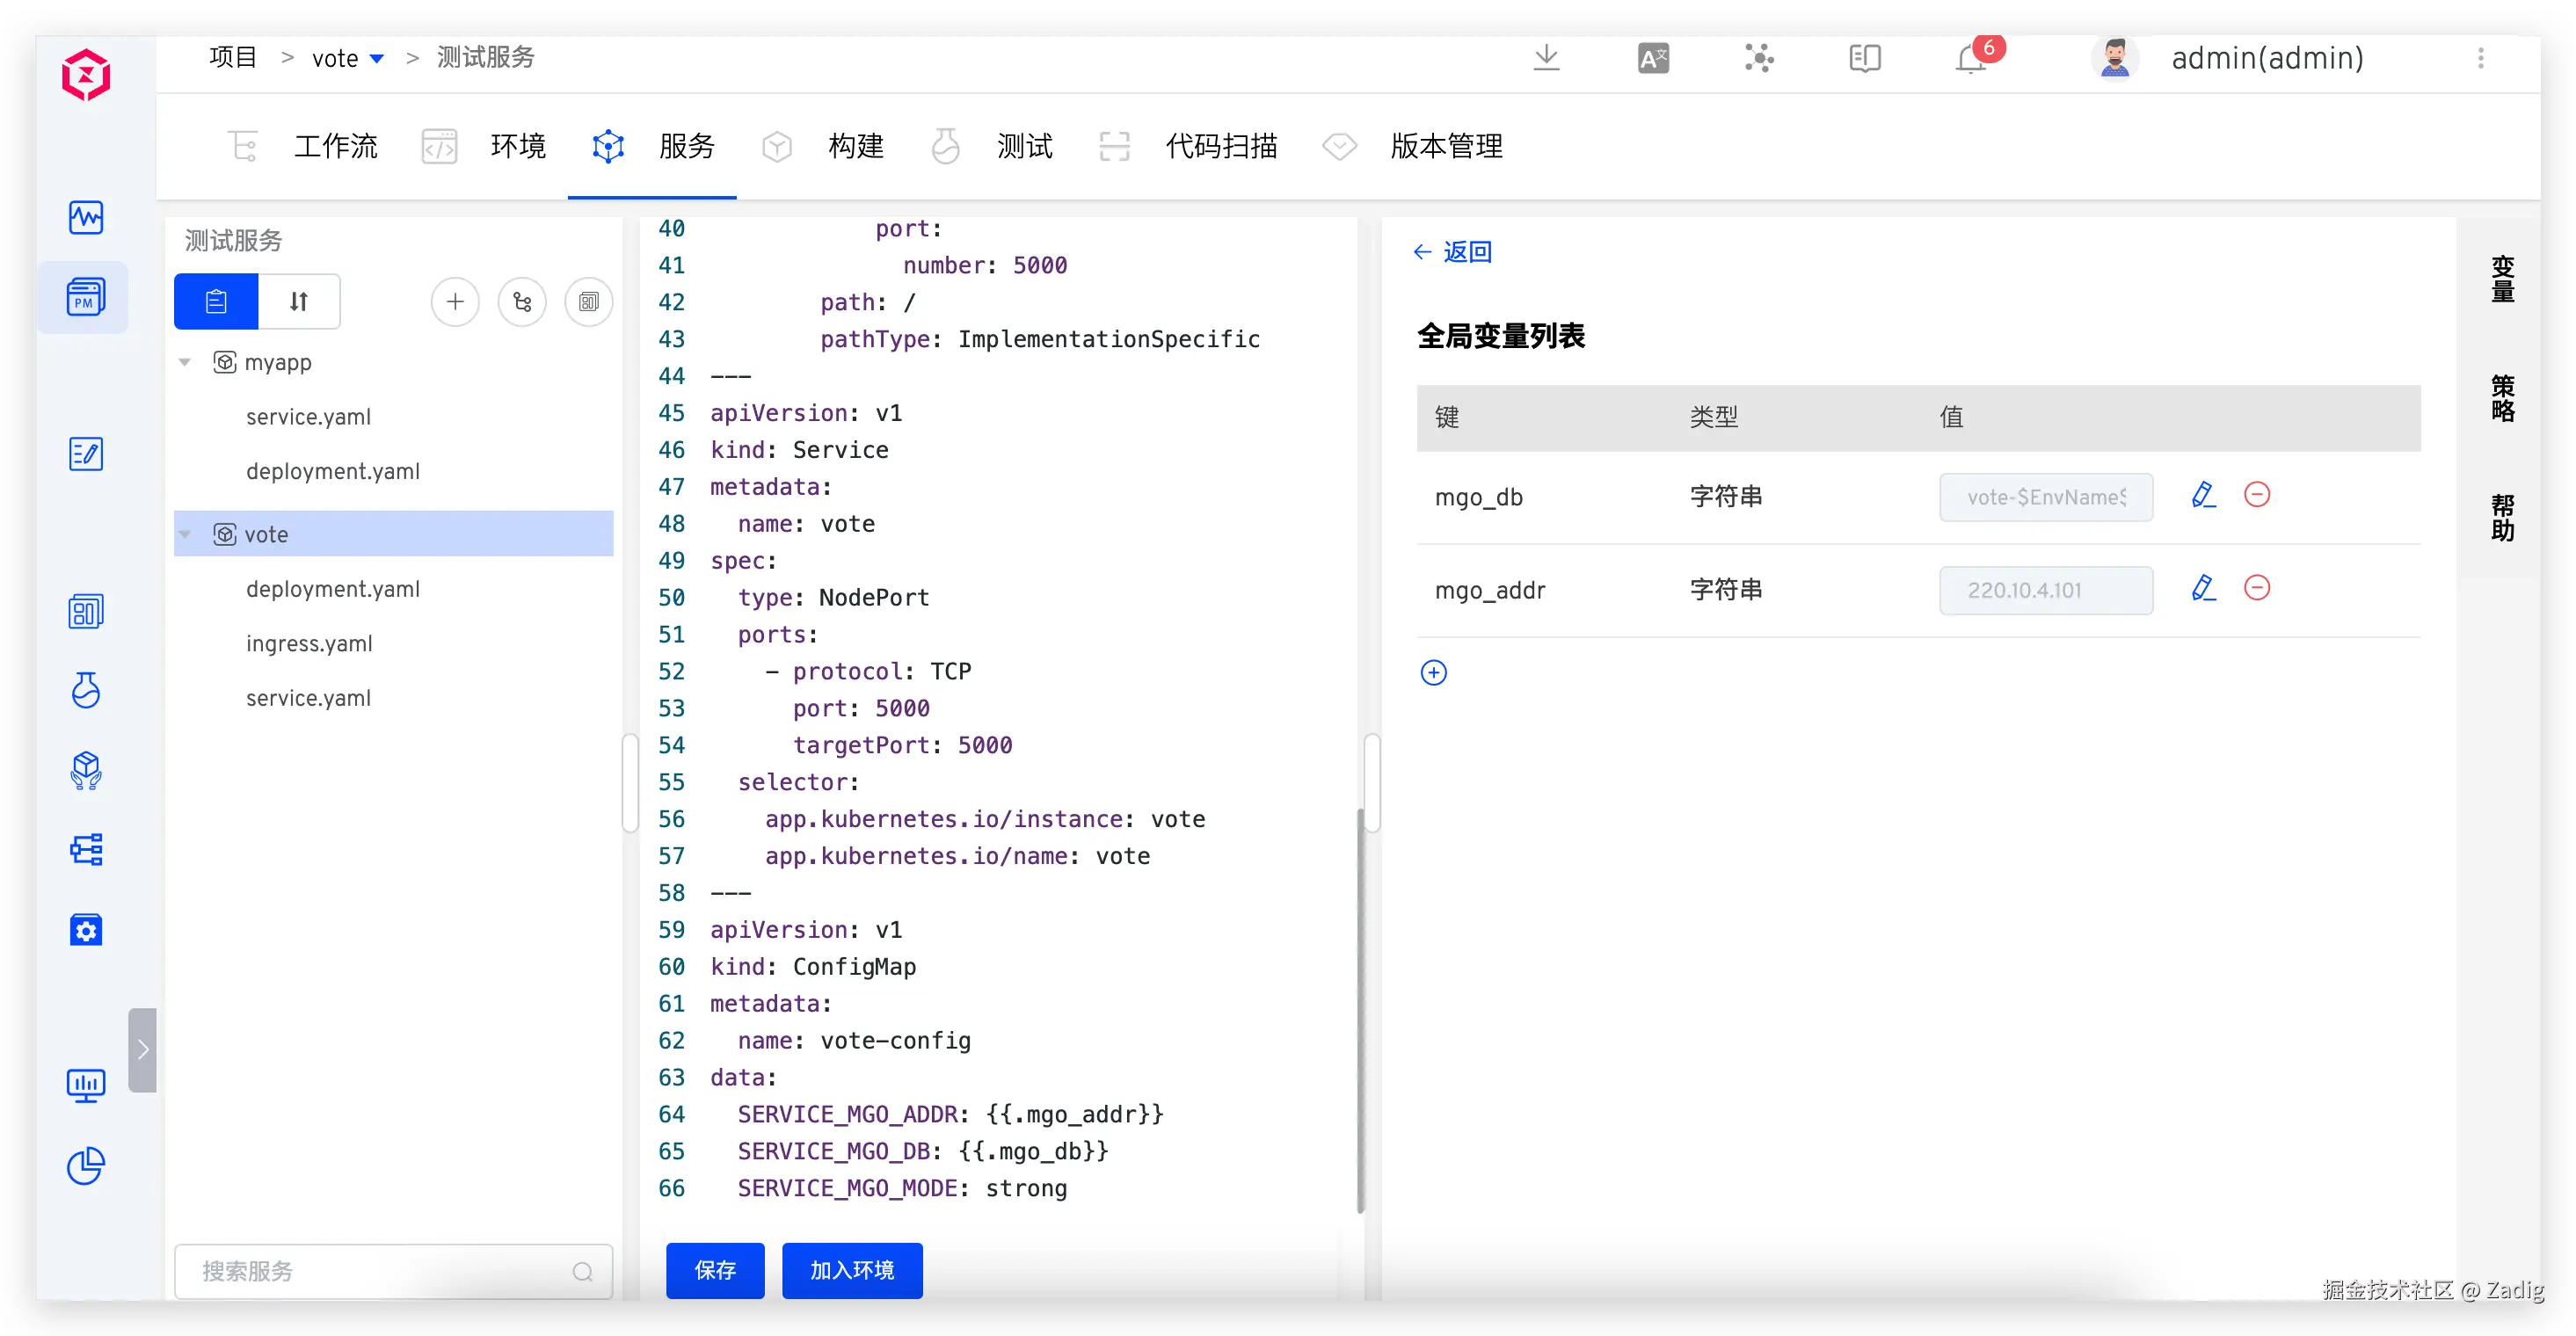Click the download icon in header
2576x1336 pixels.
(x=1546, y=58)
